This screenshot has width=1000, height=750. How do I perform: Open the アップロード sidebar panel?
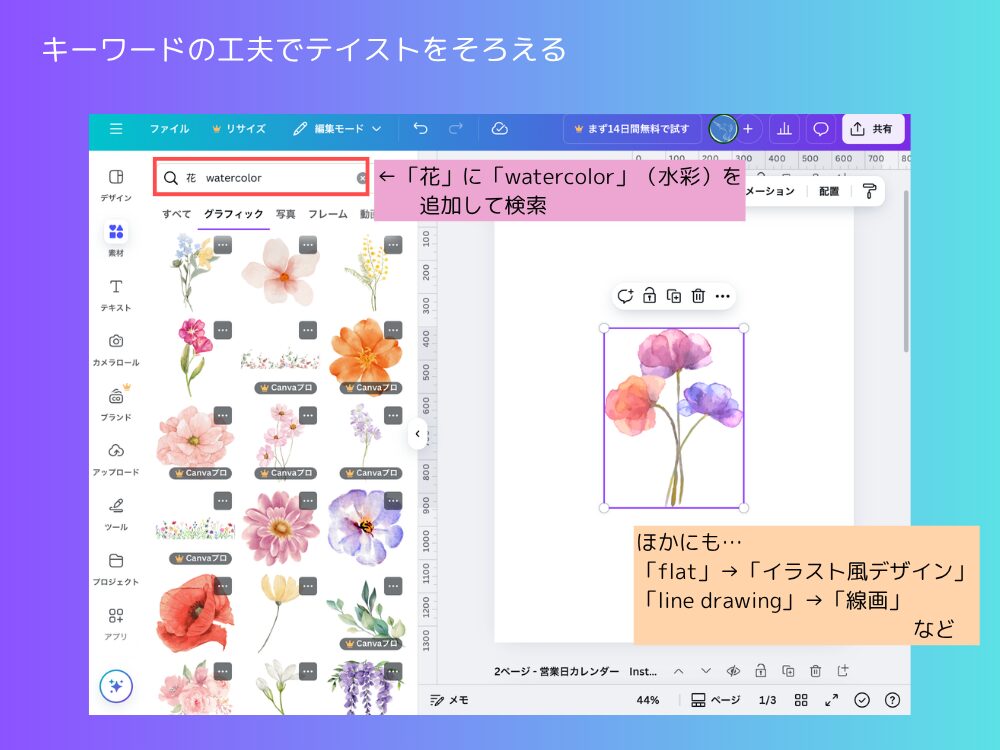click(x=116, y=459)
